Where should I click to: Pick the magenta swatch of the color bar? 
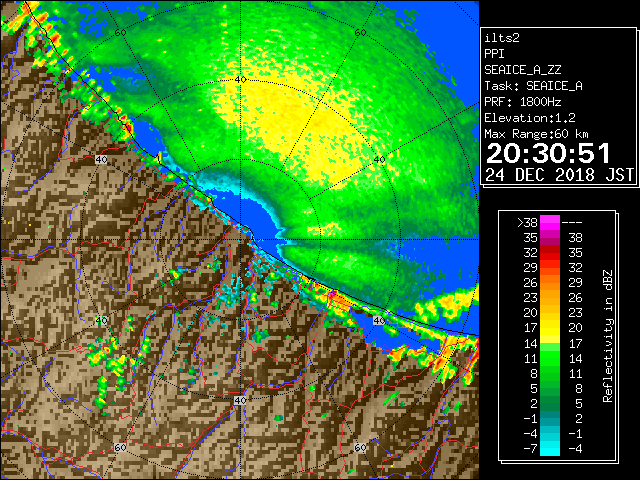[550, 222]
